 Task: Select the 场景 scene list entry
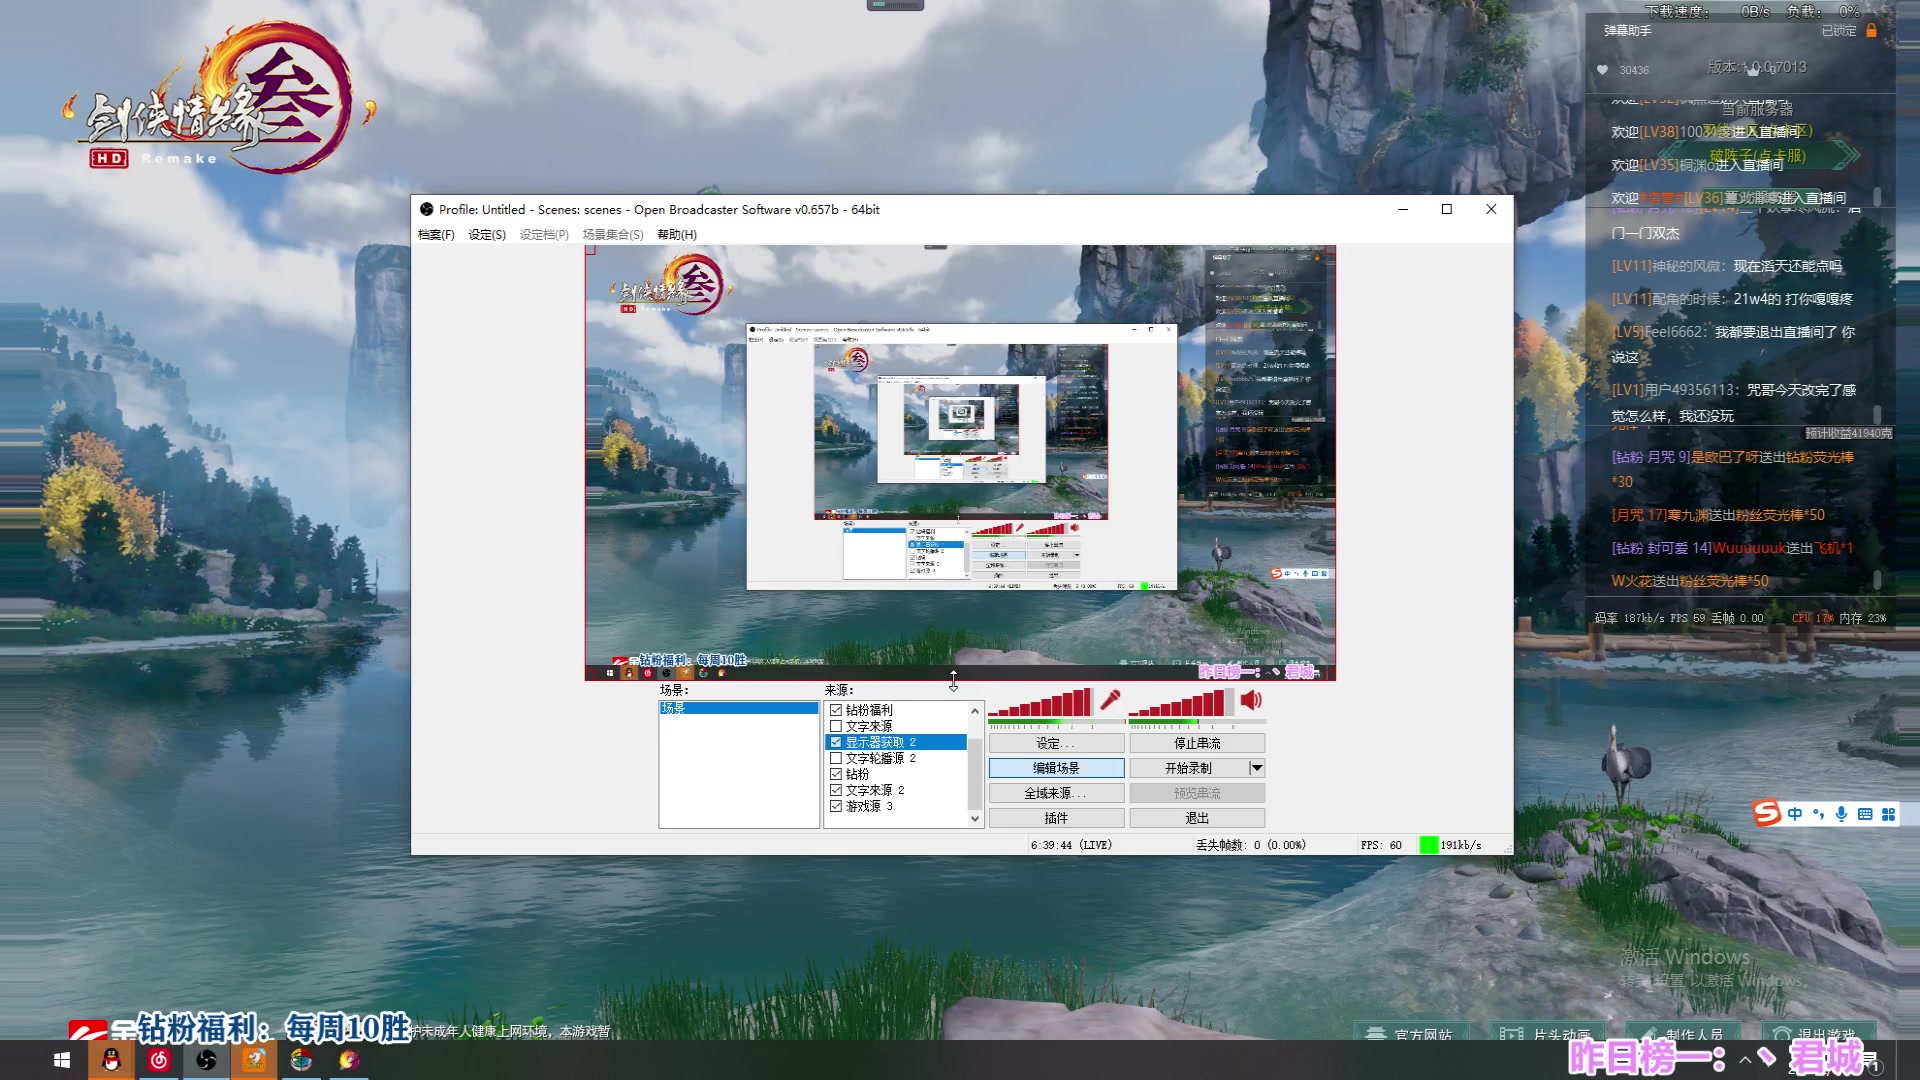point(738,708)
